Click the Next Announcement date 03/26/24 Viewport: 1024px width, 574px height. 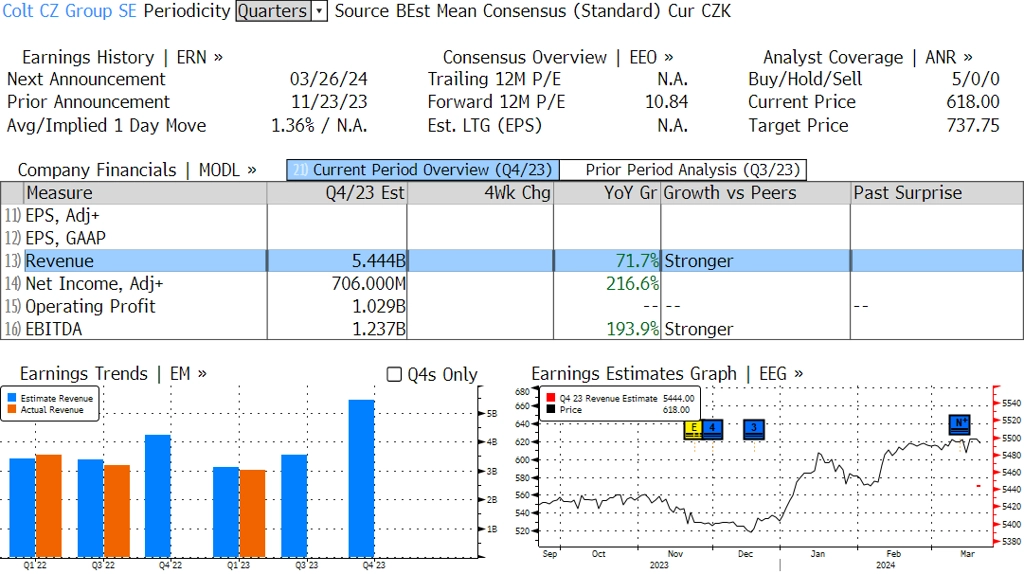(328, 79)
